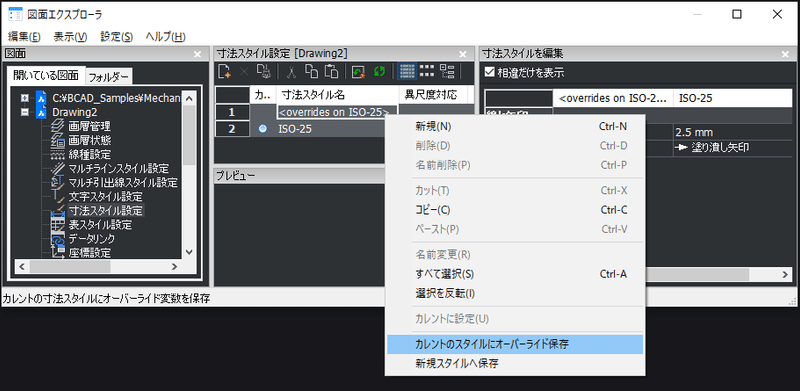This screenshot has height=391, width=800.
Task: Choose すべて選択(S) in context menu
Action: (515, 274)
